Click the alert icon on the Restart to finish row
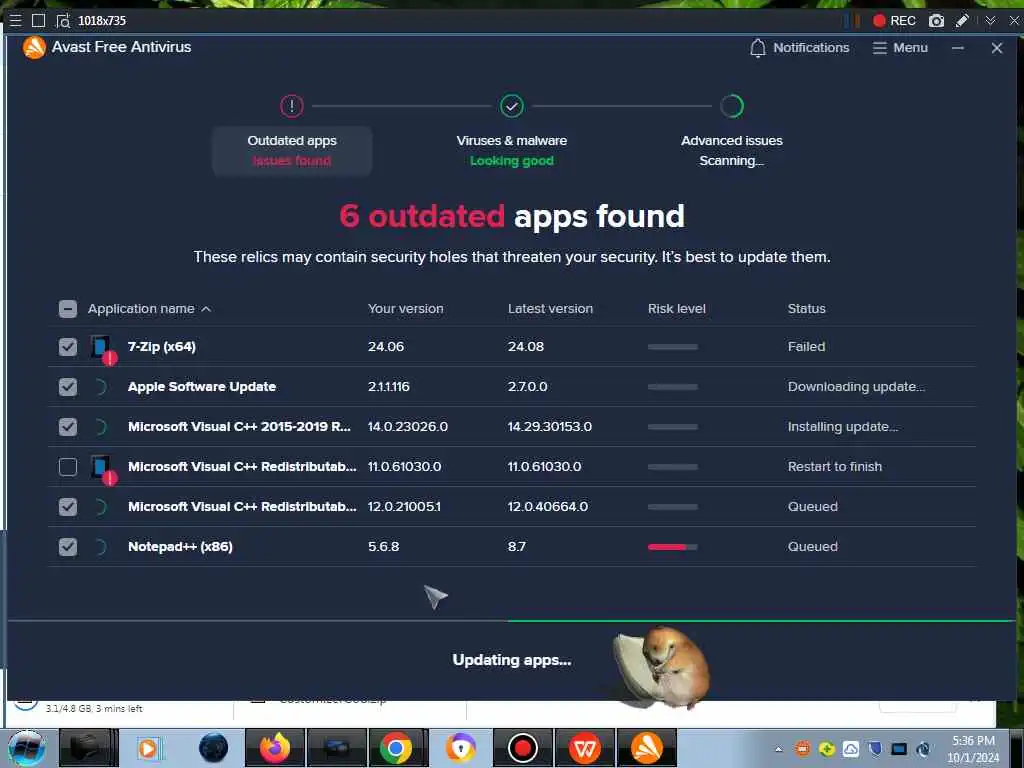 coord(103,469)
